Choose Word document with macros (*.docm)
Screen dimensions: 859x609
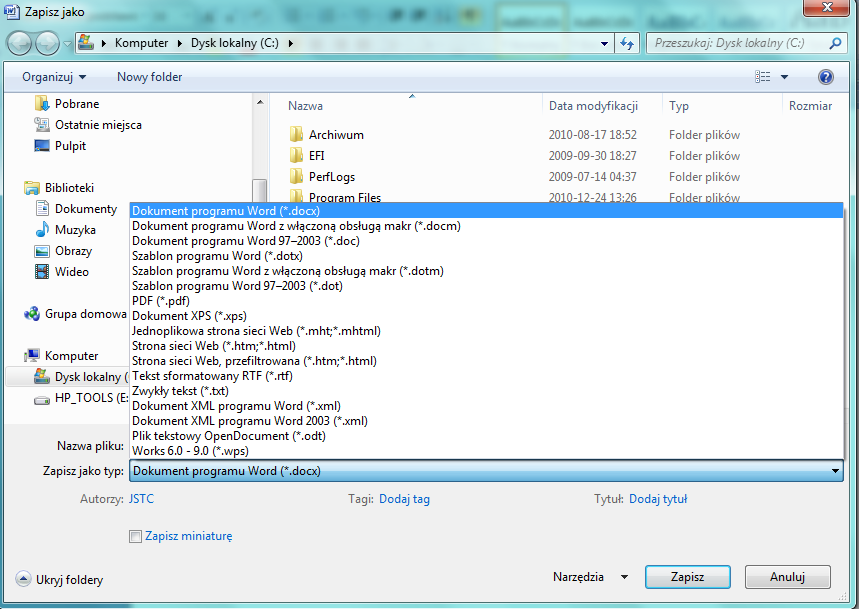(486, 226)
